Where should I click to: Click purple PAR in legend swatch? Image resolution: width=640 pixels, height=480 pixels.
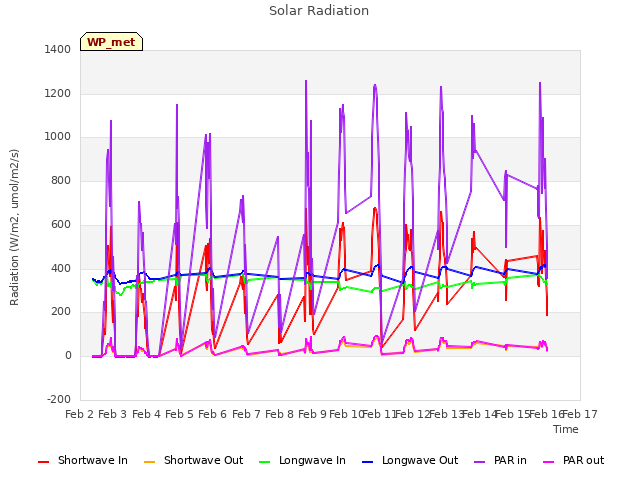(480, 462)
